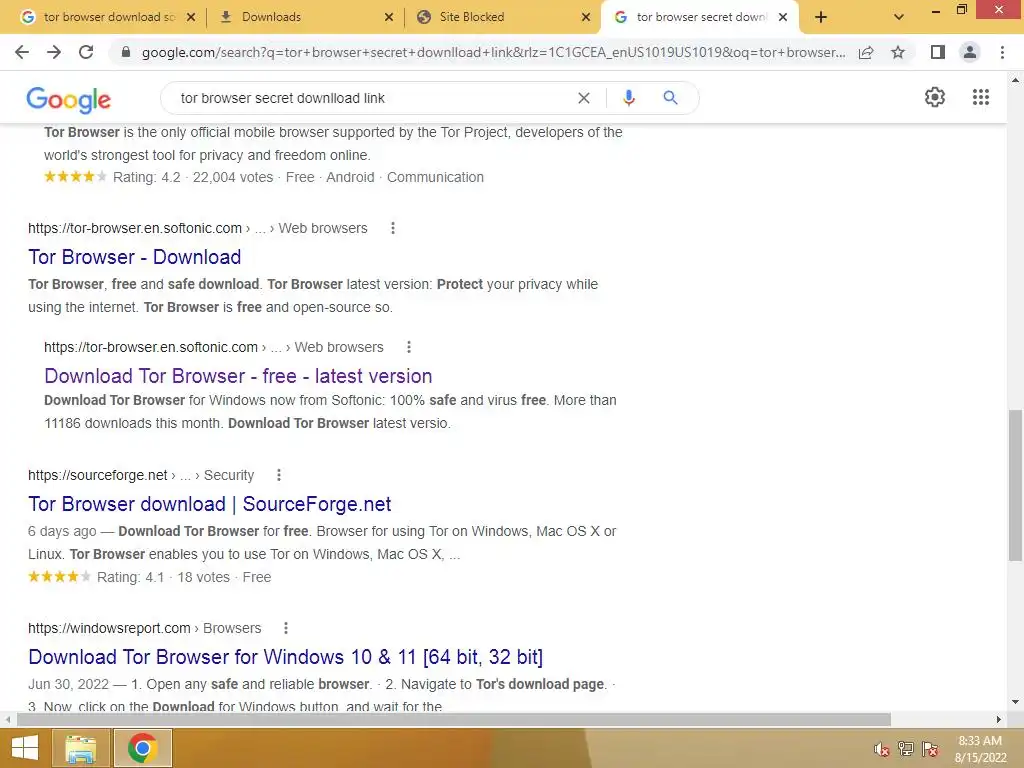Open Action Center flag icon
Image resolution: width=1024 pixels, height=768 pixels.
point(931,749)
